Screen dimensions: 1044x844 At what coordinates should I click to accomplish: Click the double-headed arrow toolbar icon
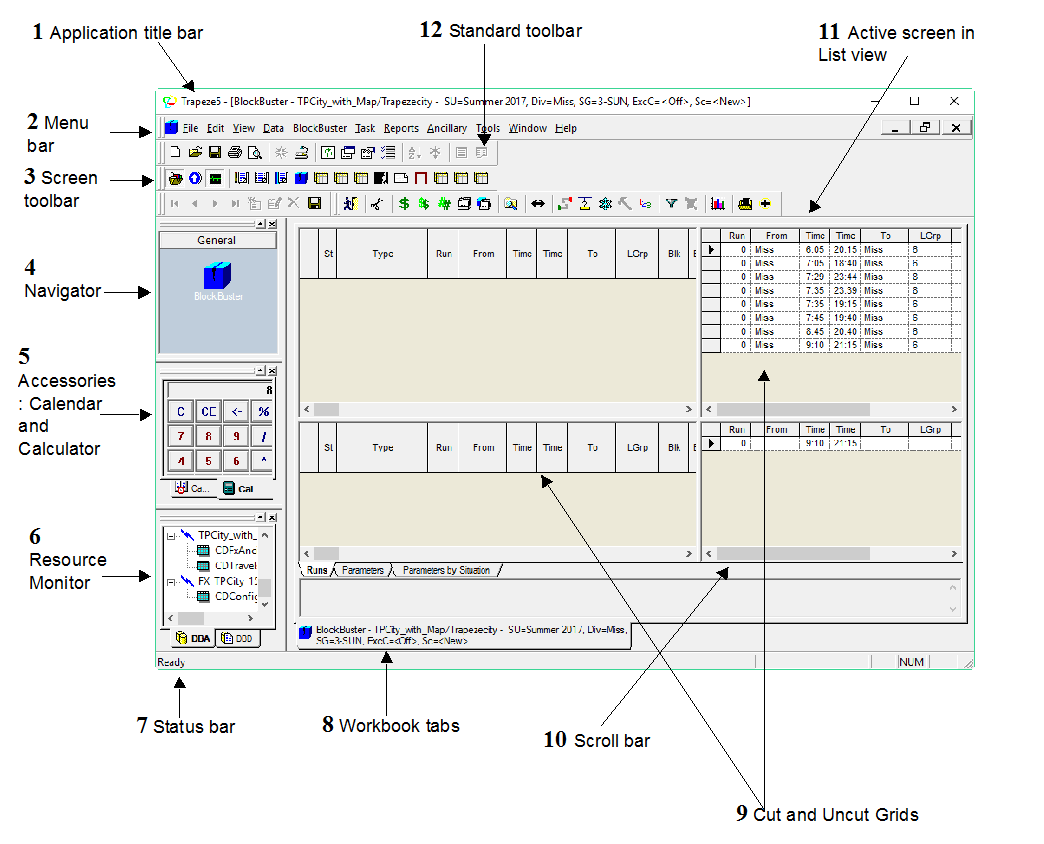pos(538,203)
